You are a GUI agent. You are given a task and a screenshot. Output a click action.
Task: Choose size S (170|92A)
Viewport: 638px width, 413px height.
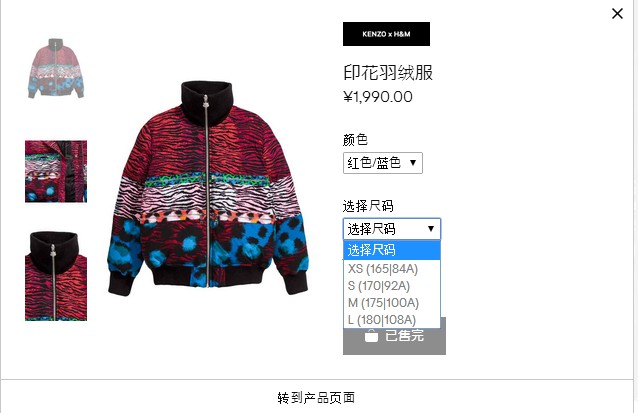(x=392, y=286)
